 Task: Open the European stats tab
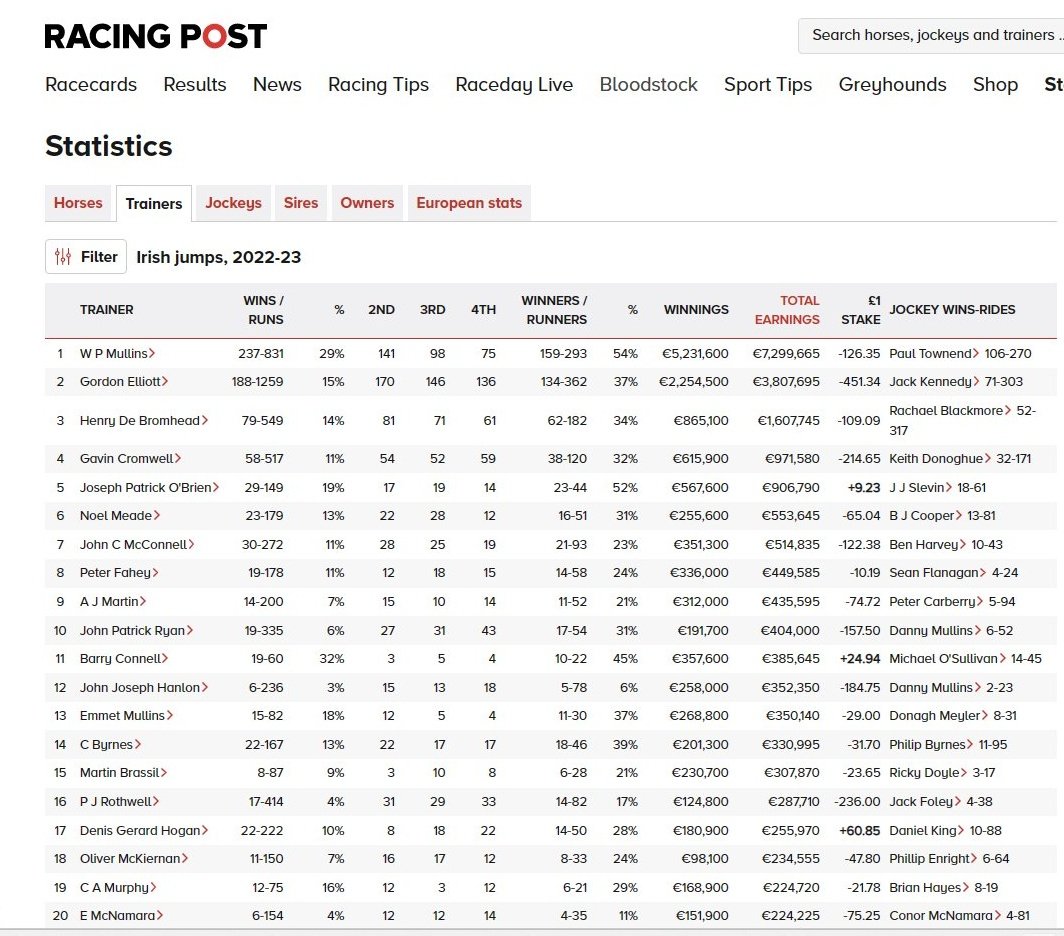(468, 203)
